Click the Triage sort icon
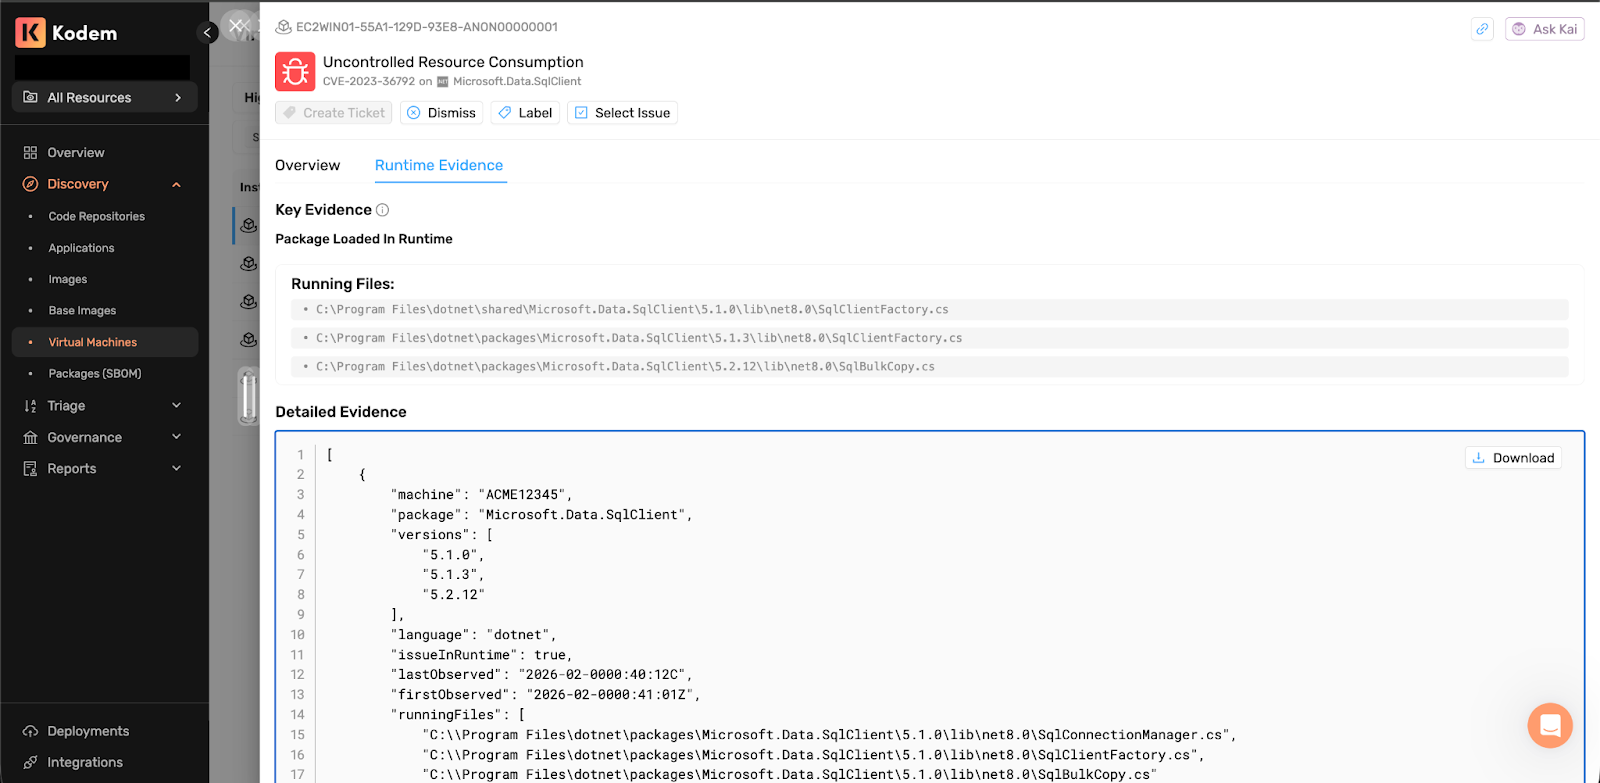Image resolution: width=1600 pixels, height=783 pixels. tap(30, 406)
